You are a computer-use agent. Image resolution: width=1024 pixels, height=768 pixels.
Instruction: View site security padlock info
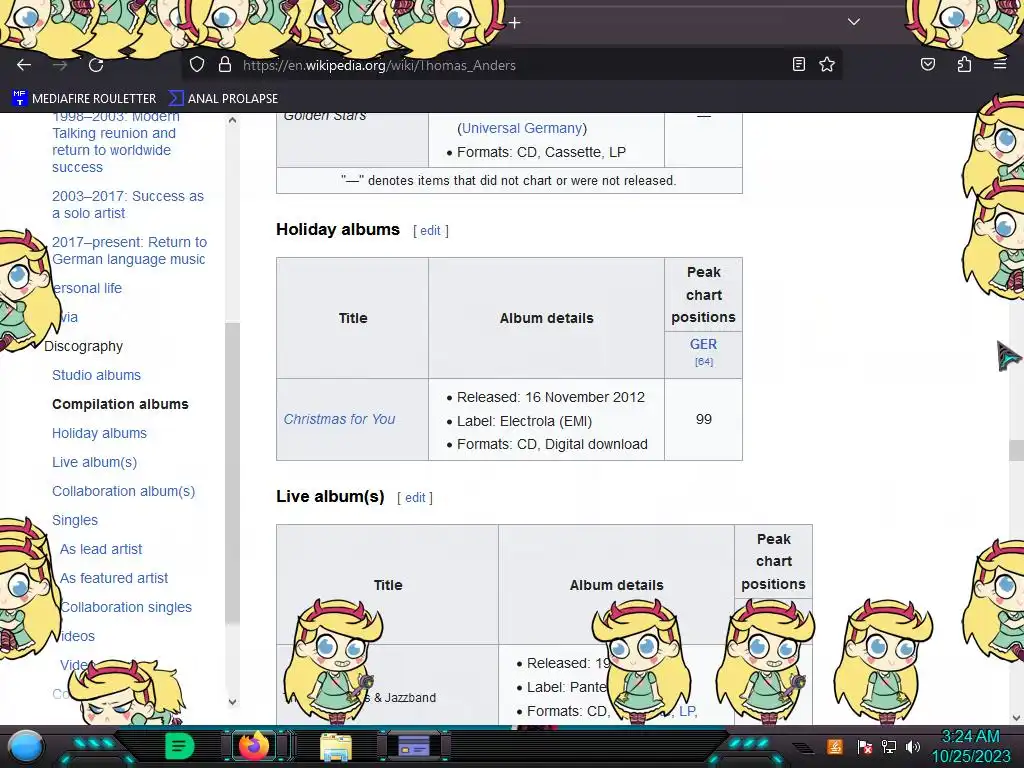click(x=225, y=65)
